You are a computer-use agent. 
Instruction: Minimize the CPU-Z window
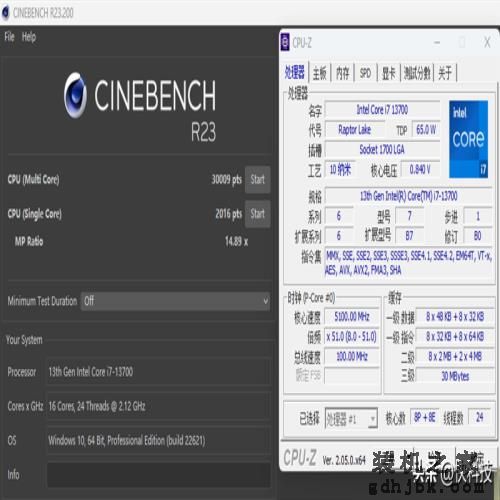(437, 42)
